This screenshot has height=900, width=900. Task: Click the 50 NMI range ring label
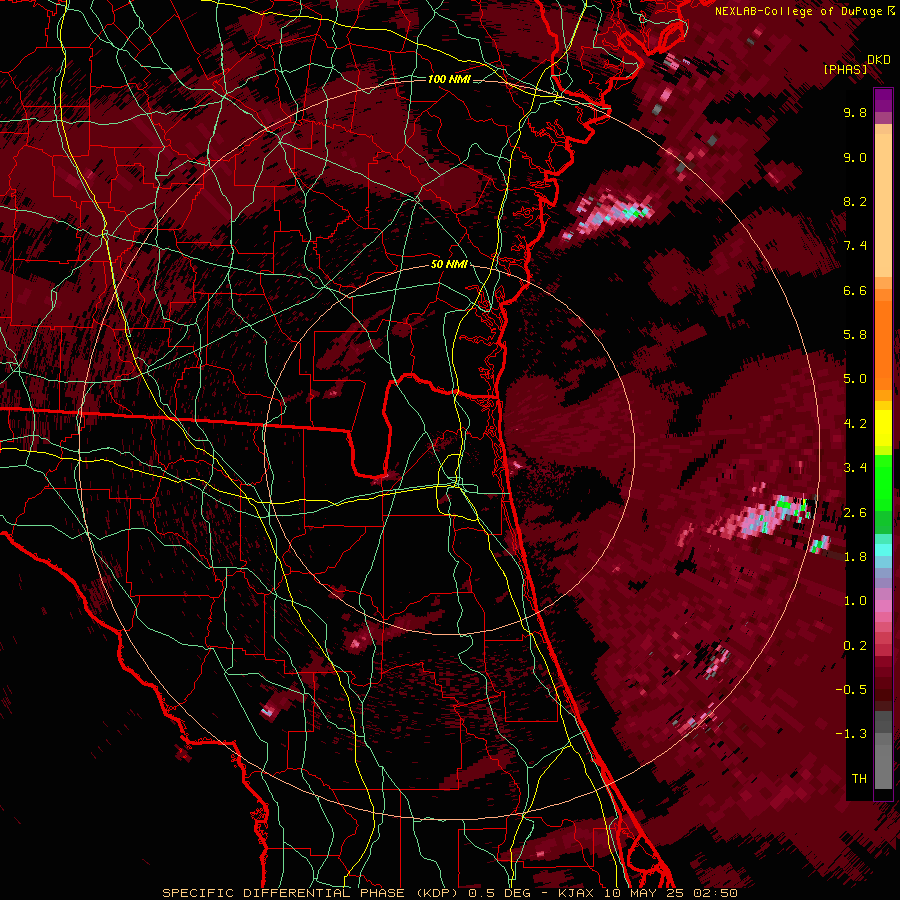449,264
